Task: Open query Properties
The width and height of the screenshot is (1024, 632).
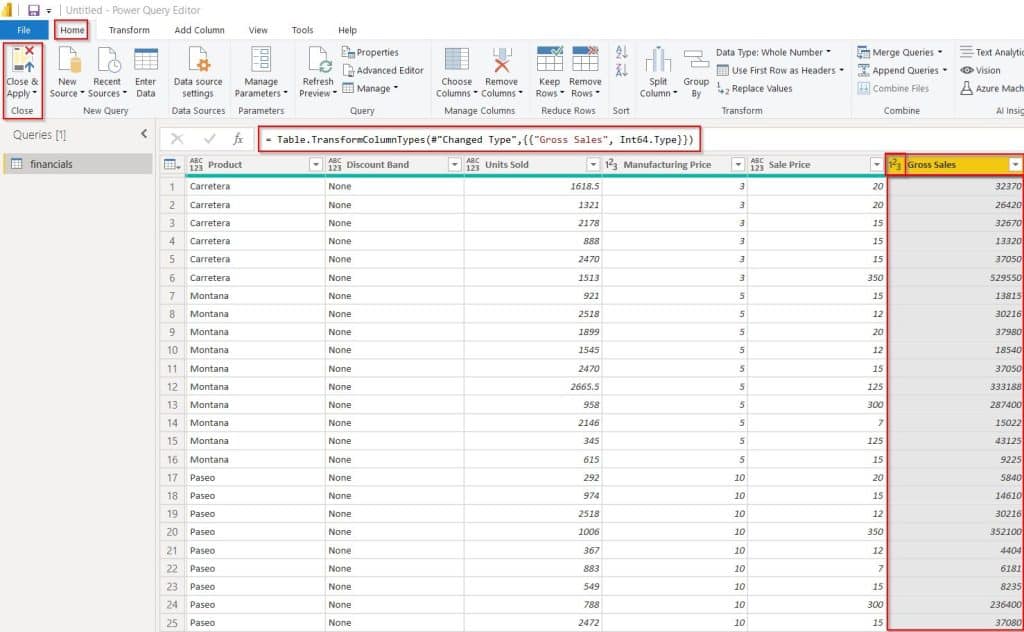Action: (370, 52)
